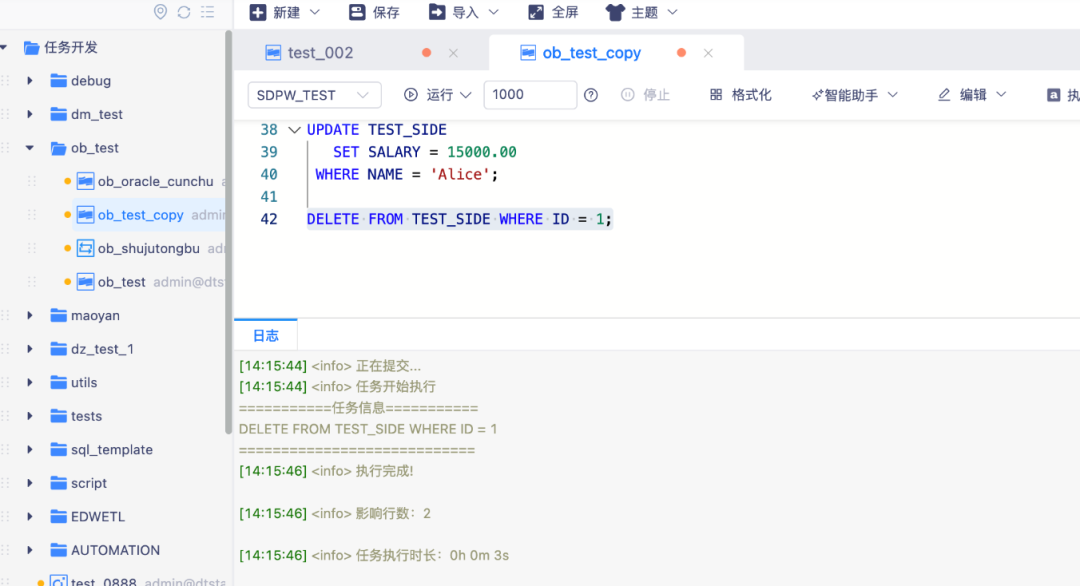Open the 主题 dropdown chevron
Viewport: 1080px width, 586px height.
(x=672, y=12)
